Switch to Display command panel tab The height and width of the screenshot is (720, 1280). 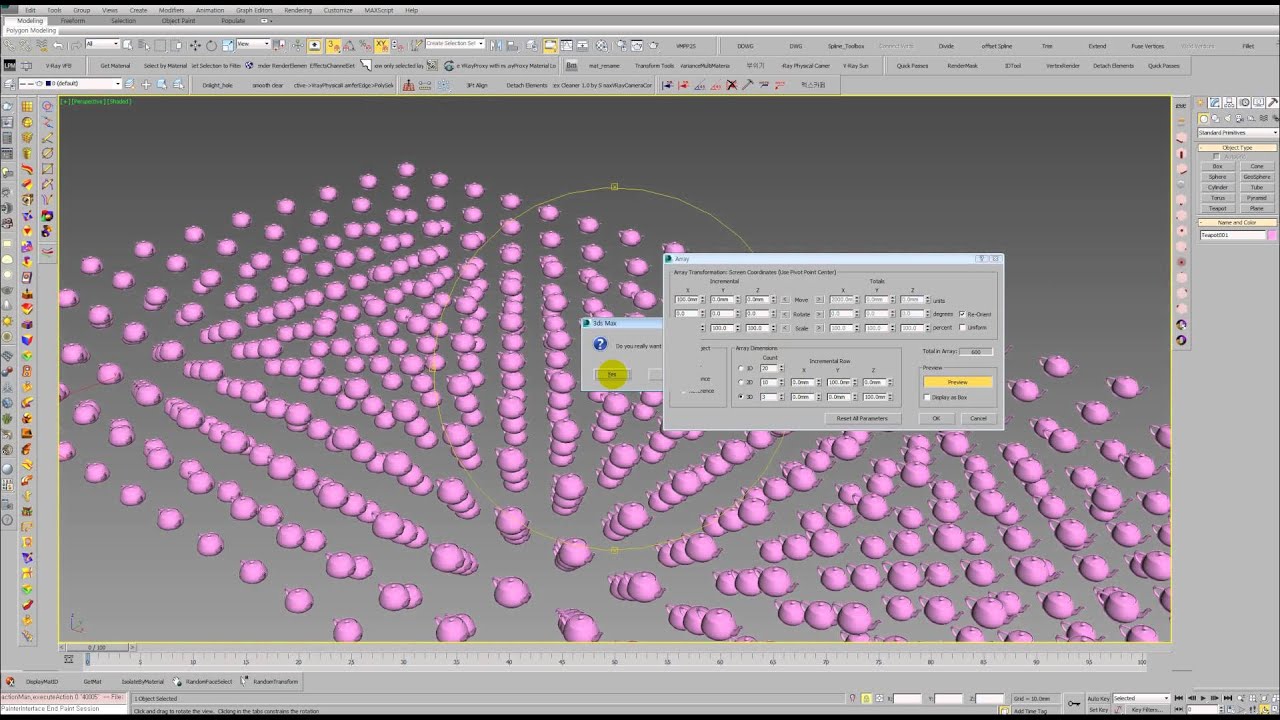(x=1258, y=102)
